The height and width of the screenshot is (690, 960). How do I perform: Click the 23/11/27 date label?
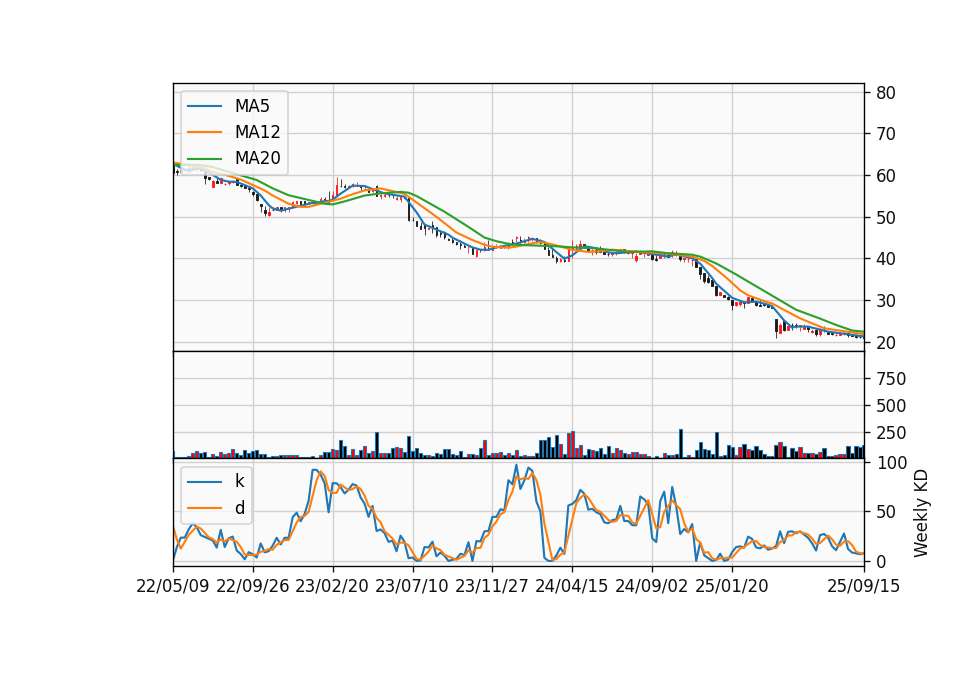click(492, 586)
